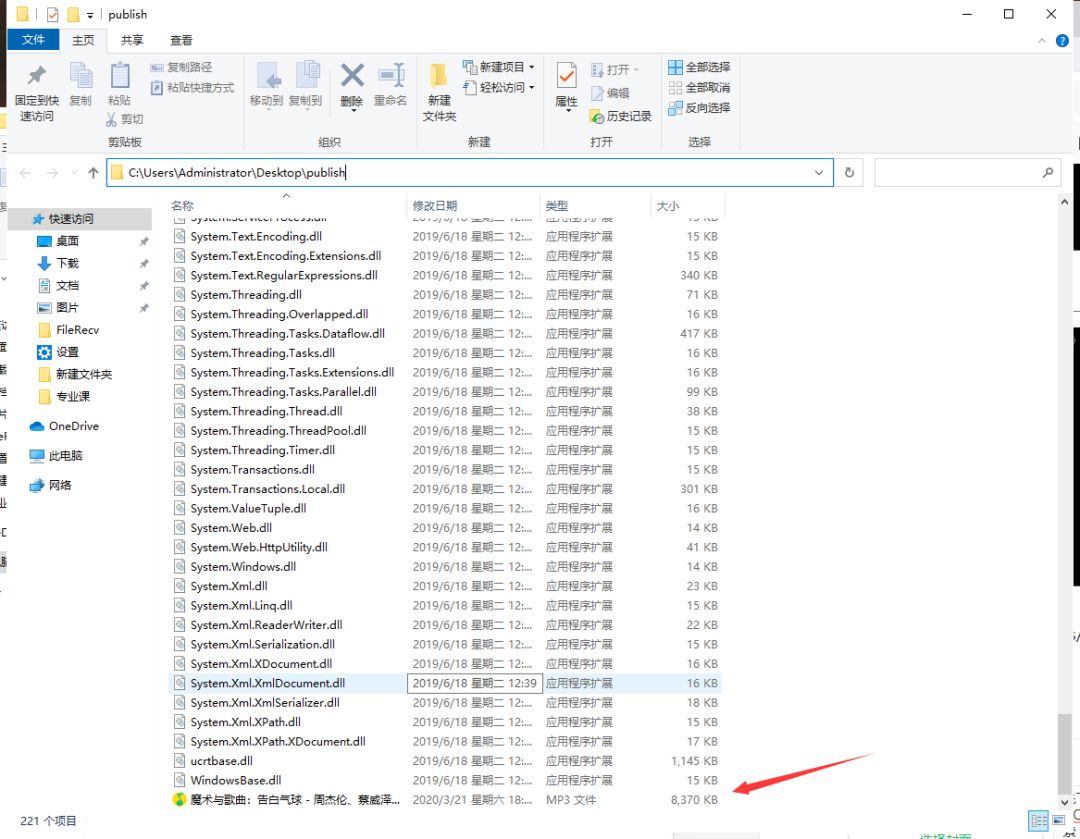Switch to large icons view in status bar
1080x839 pixels.
tap(1059, 820)
